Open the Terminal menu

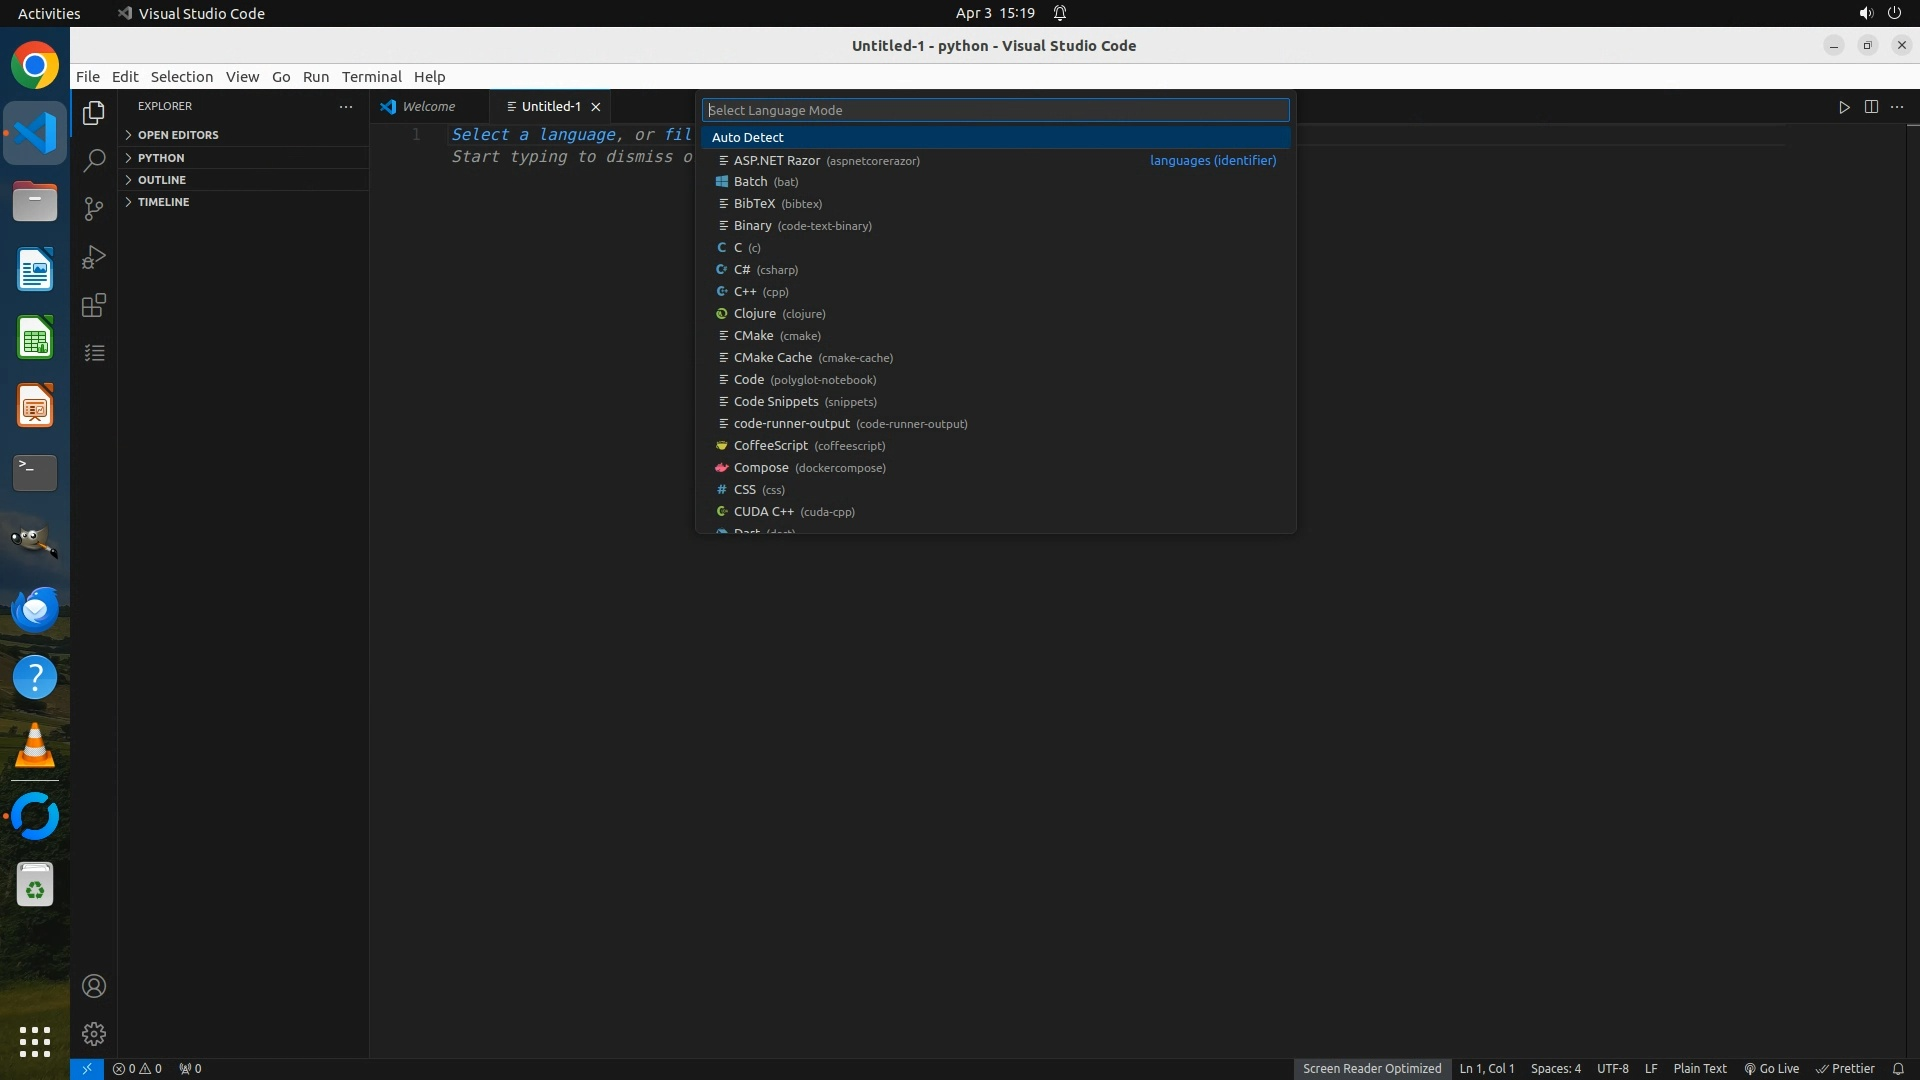click(x=371, y=77)
